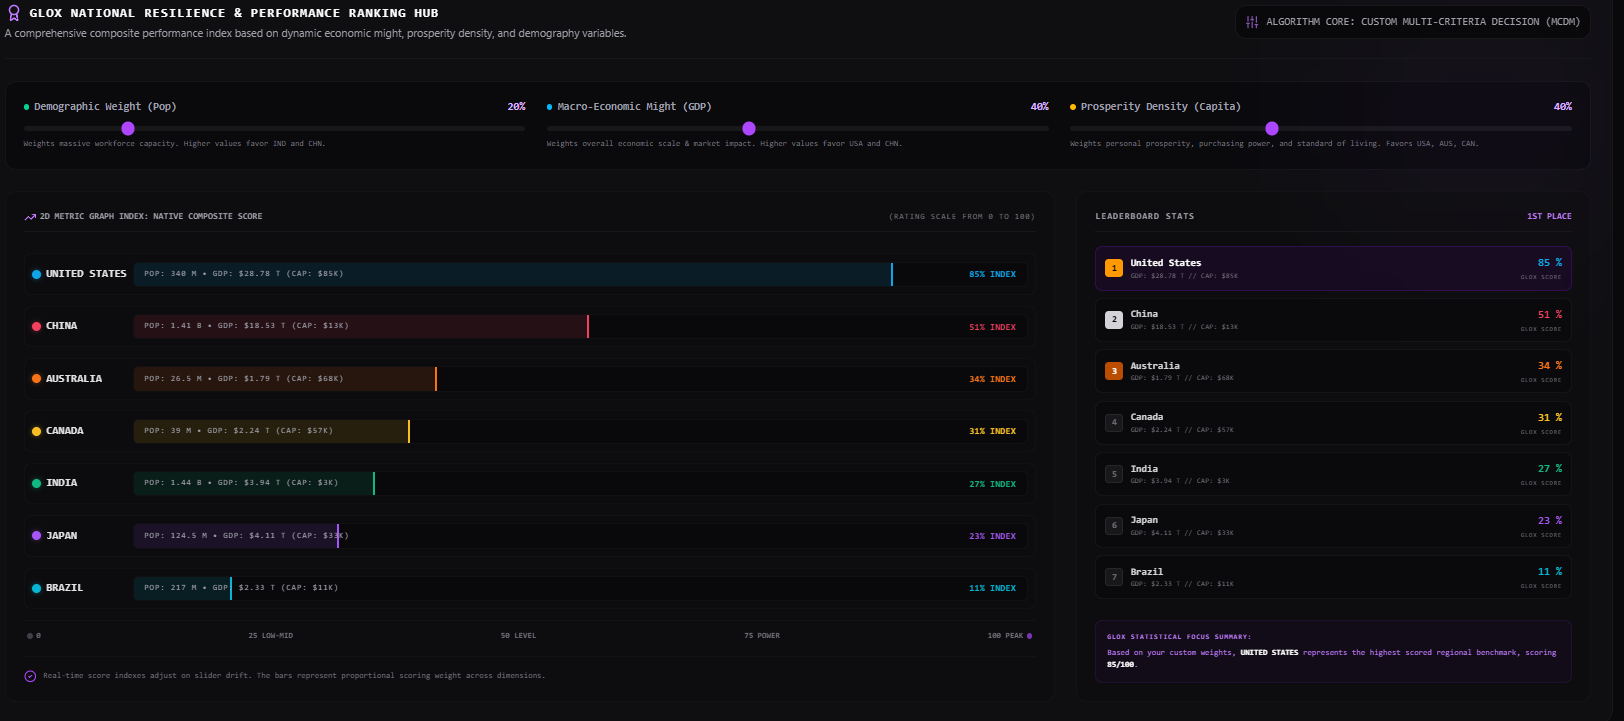Viewport: 1624px width, 721px height.
Task: Click the 40% value of Prosperity Density
Action: (1563, 107)
